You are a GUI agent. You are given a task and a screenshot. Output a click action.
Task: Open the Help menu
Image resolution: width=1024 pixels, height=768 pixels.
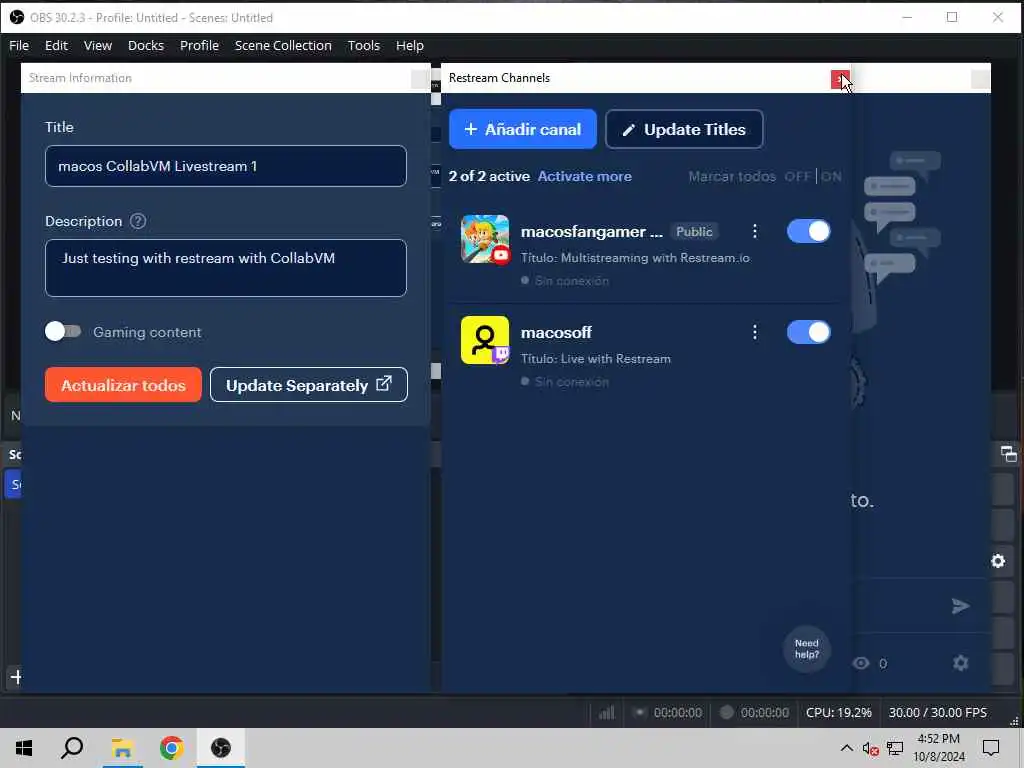(409, 46)
